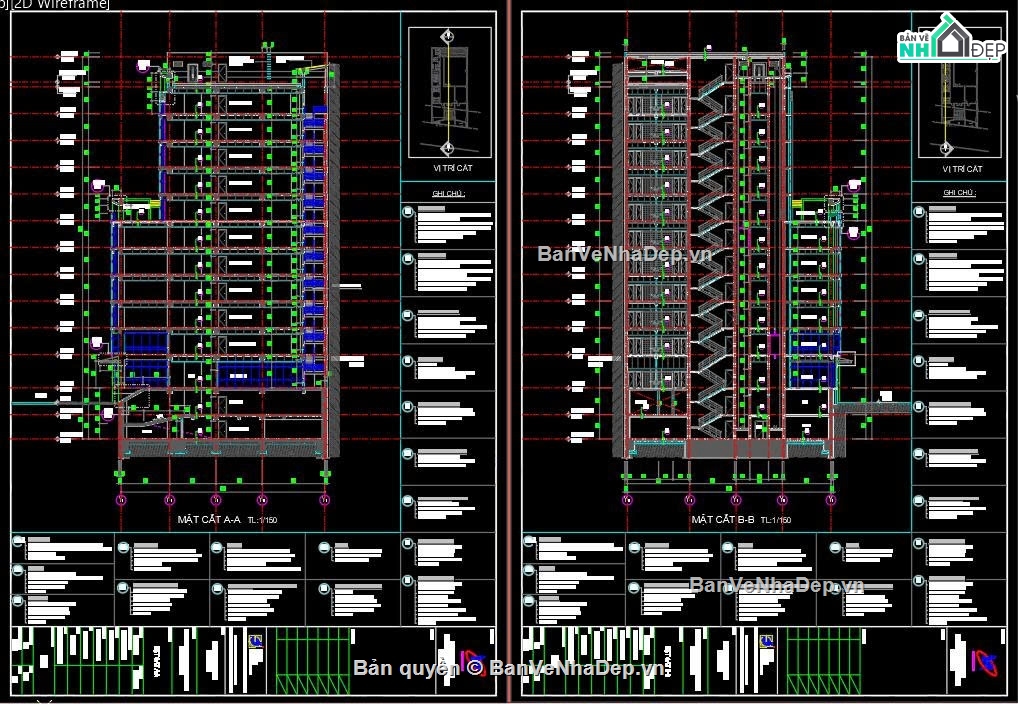Select the first numbered note marker under GHI CHÚ on A-A sheet
Screen dimensions: 1018x704
point(408,212)
